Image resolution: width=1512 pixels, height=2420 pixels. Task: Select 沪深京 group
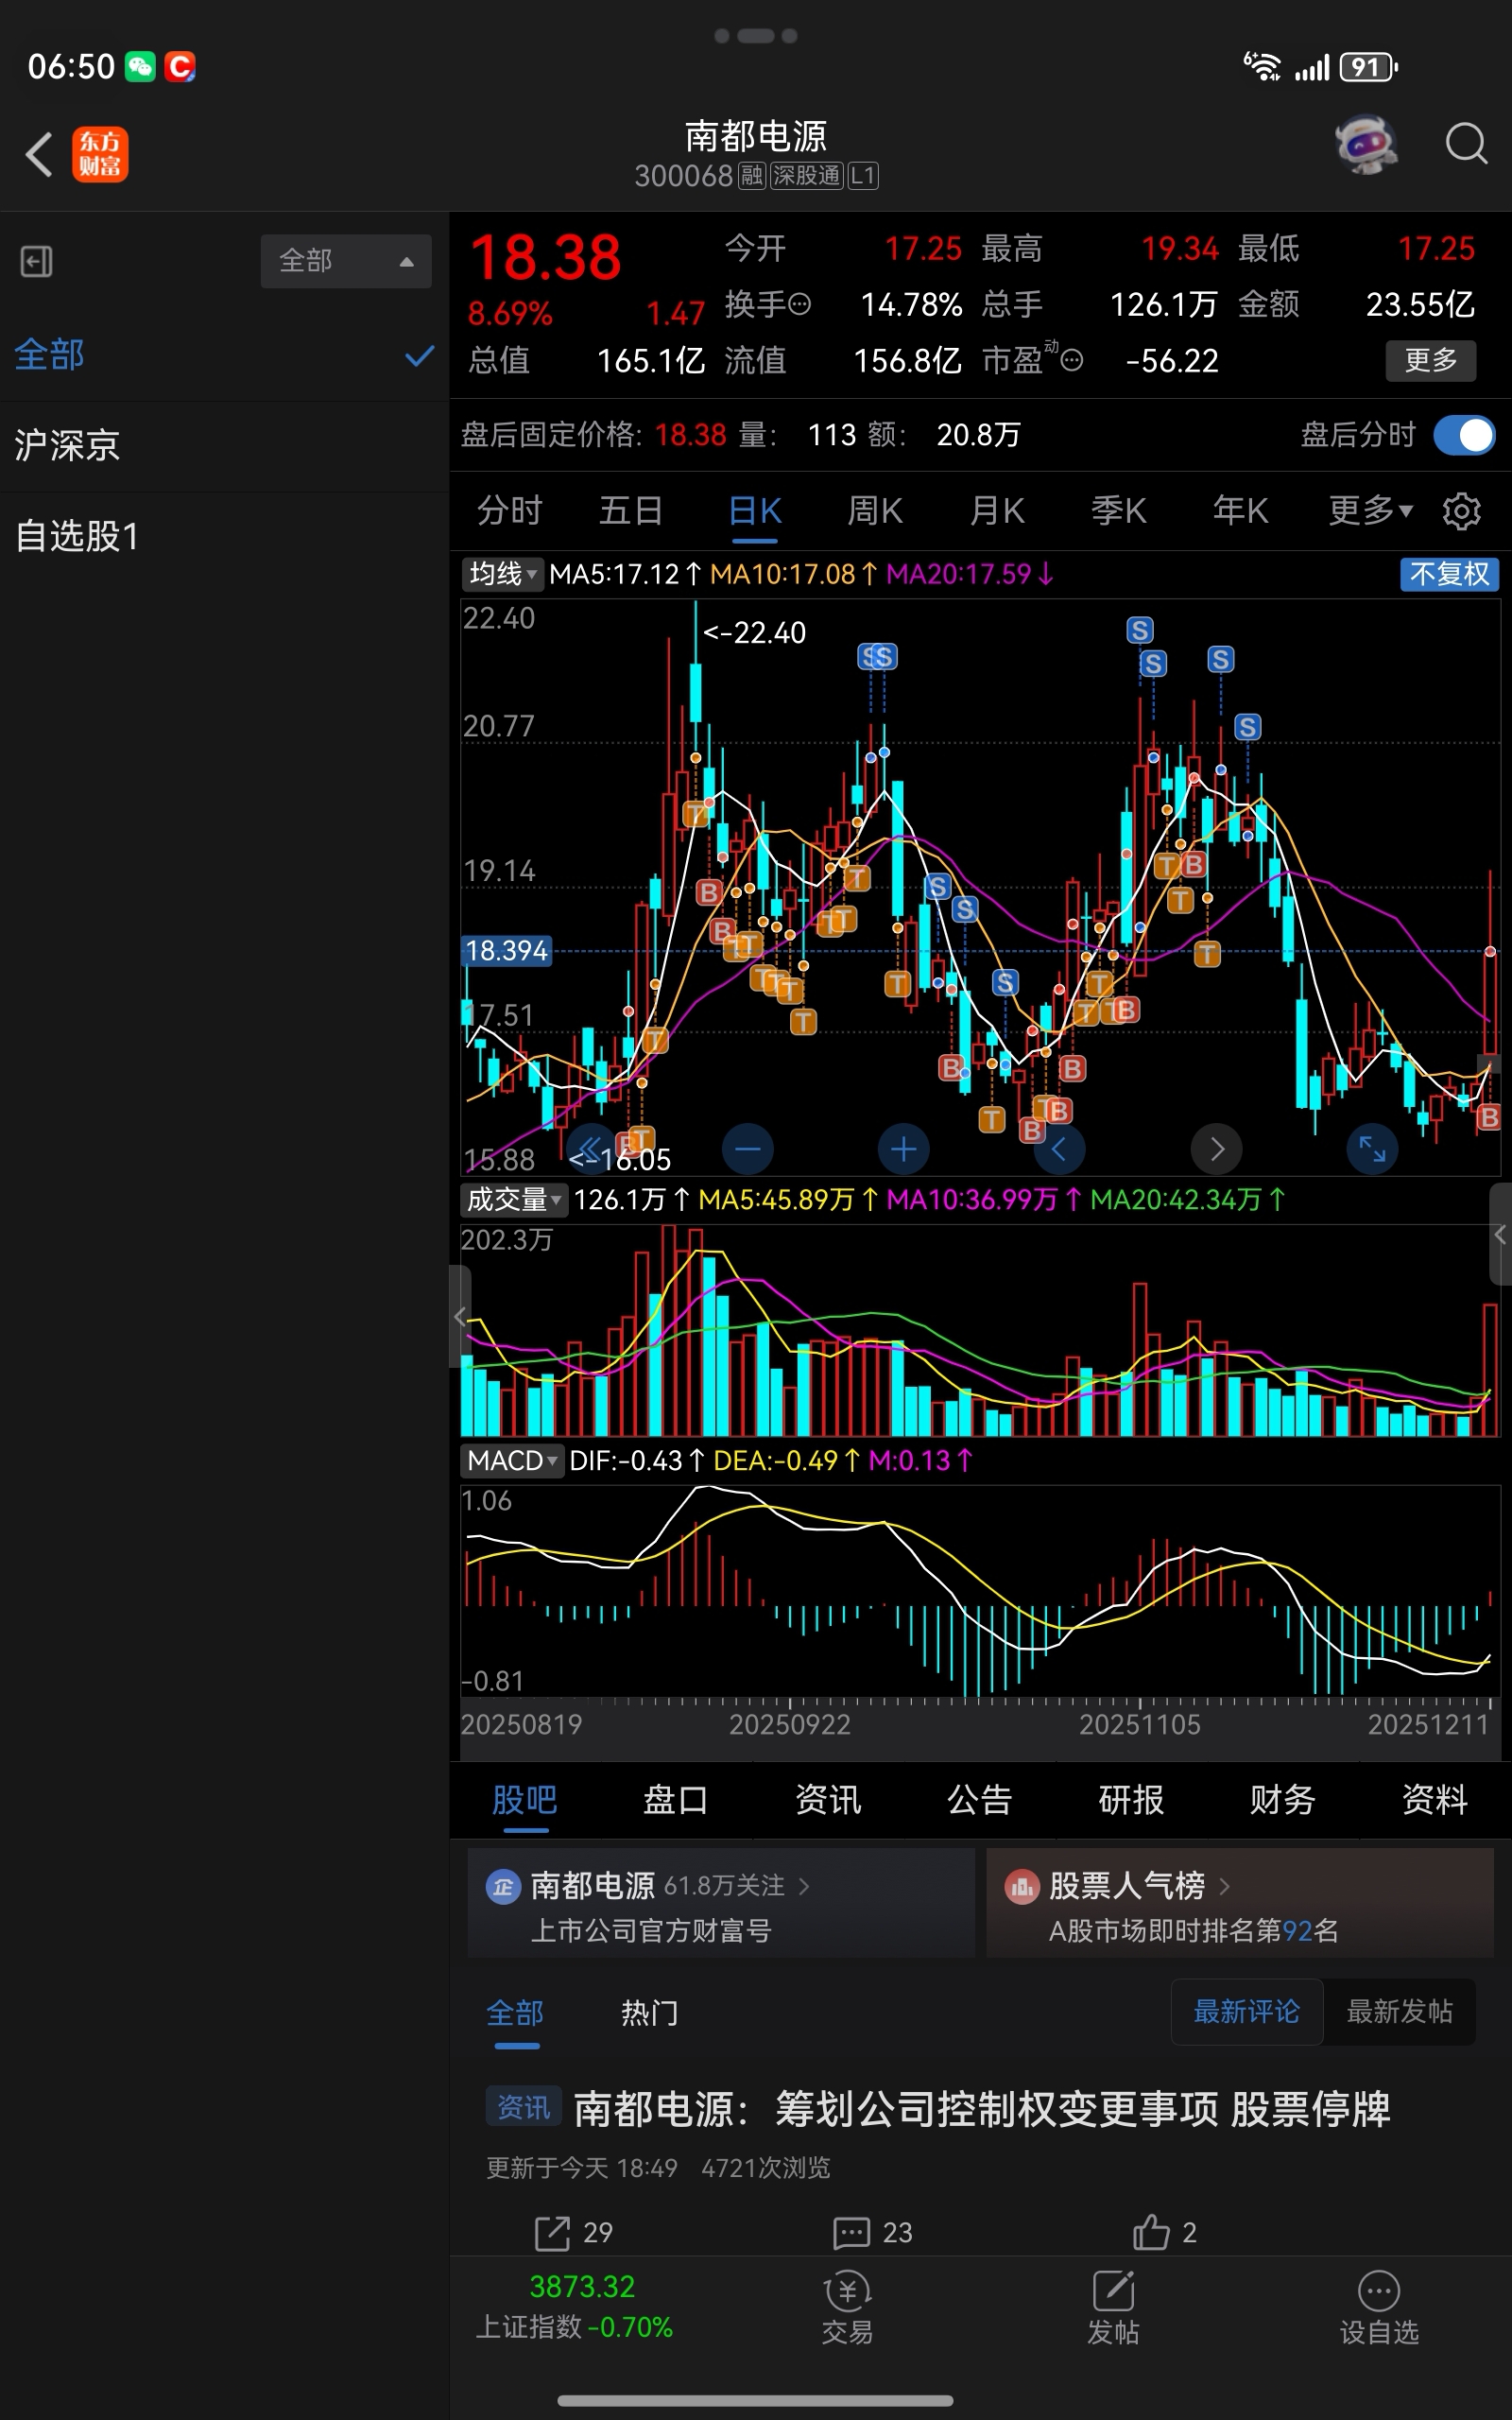224,446
